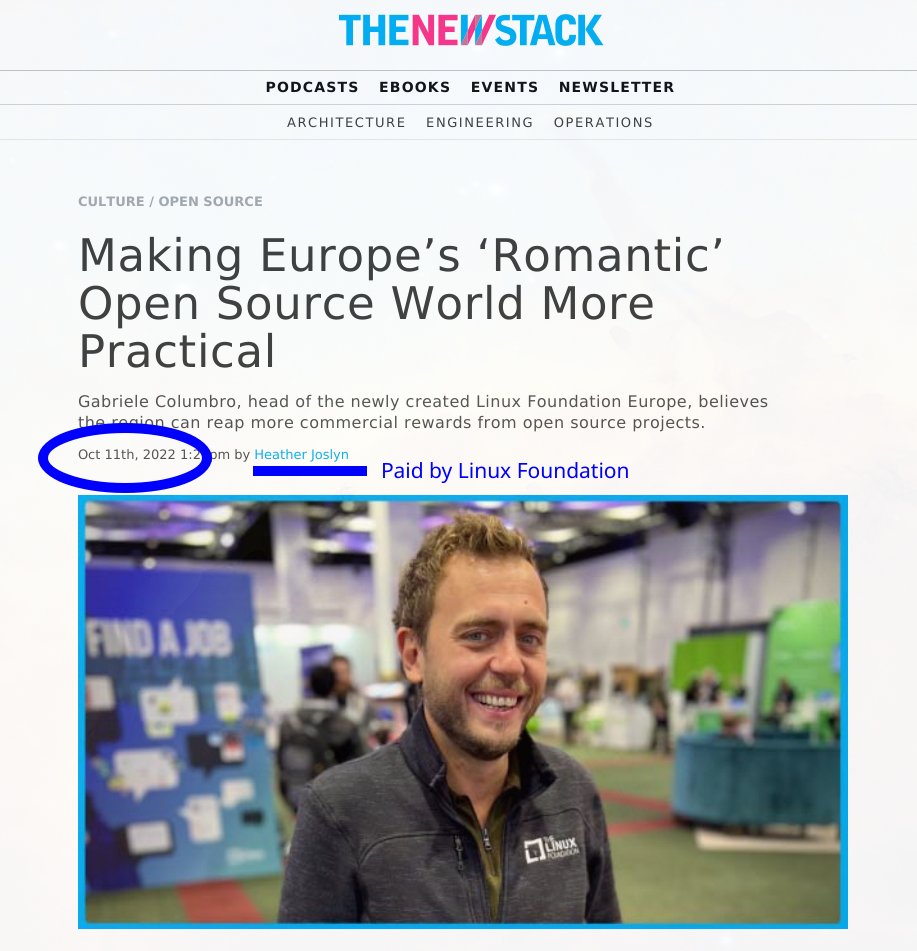
Task: Switch to the Architecture category
Action: click(x=346, y=123)
